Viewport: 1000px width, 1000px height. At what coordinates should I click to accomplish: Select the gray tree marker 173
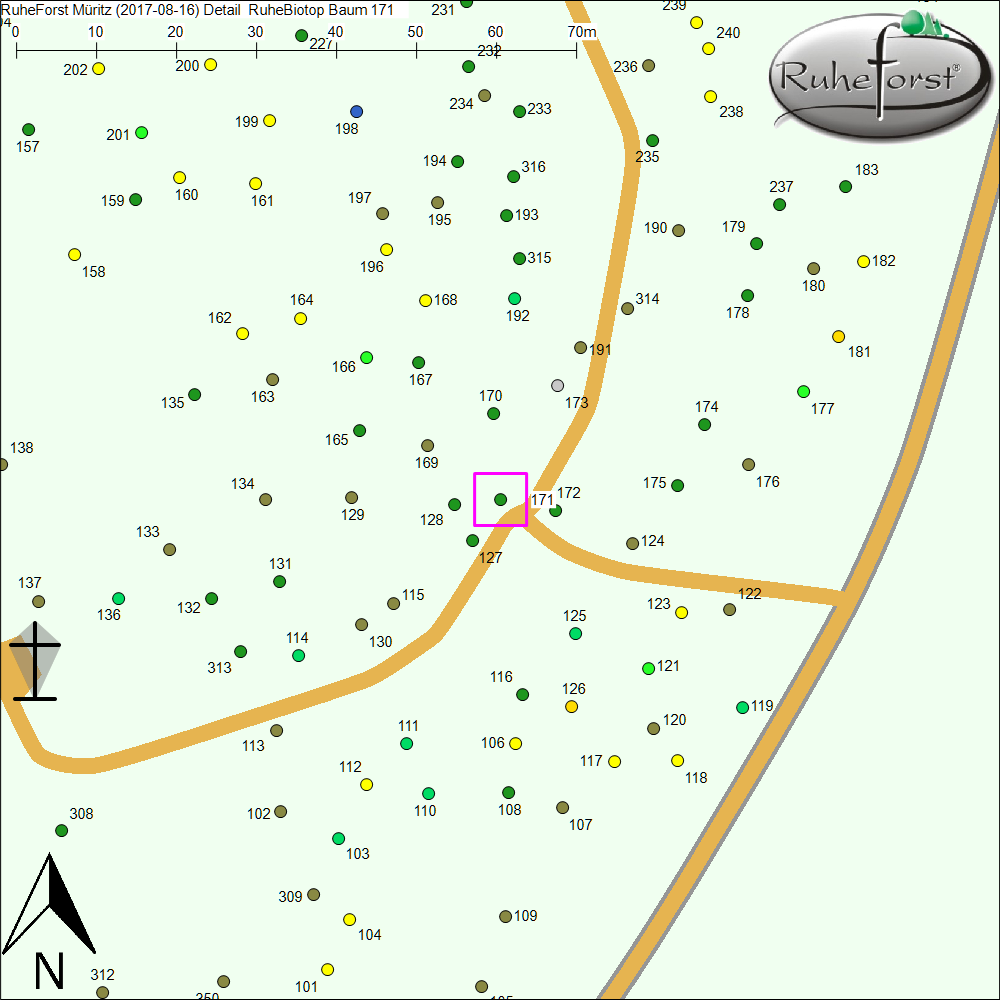point(558,385)
